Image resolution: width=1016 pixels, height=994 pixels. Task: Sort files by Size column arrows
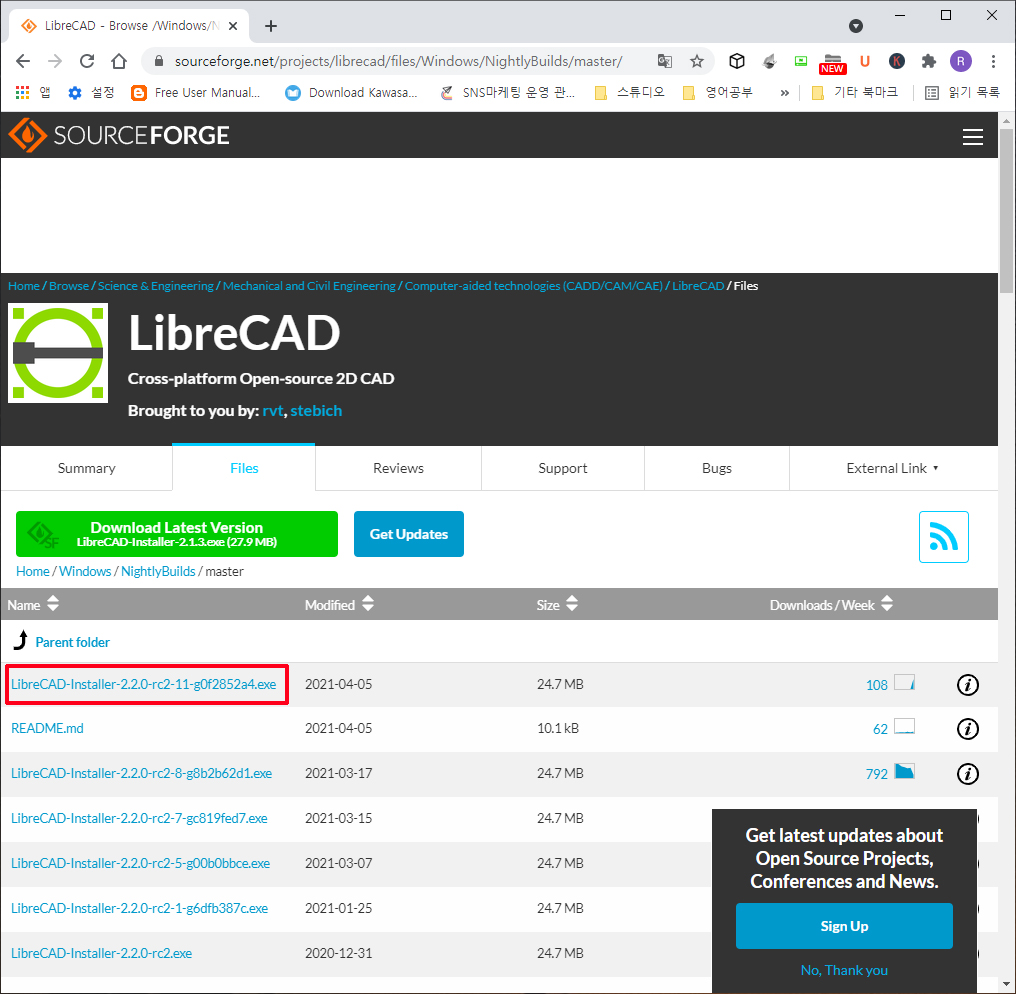572,604
